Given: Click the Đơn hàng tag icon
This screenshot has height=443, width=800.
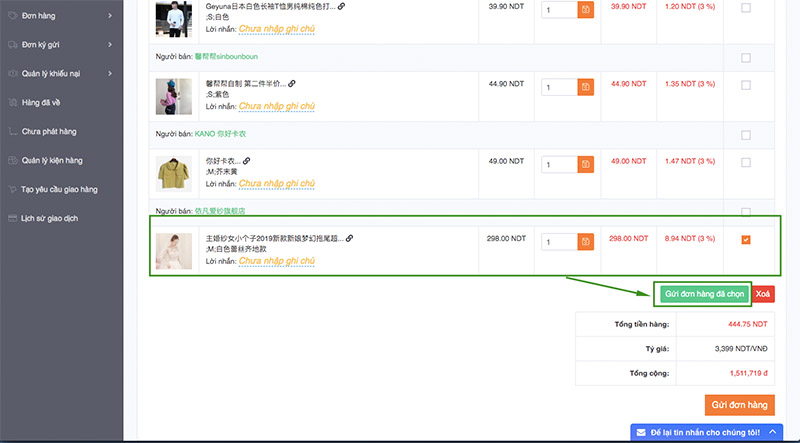Looking at the screenshot, I should click(x=13, y=16).
